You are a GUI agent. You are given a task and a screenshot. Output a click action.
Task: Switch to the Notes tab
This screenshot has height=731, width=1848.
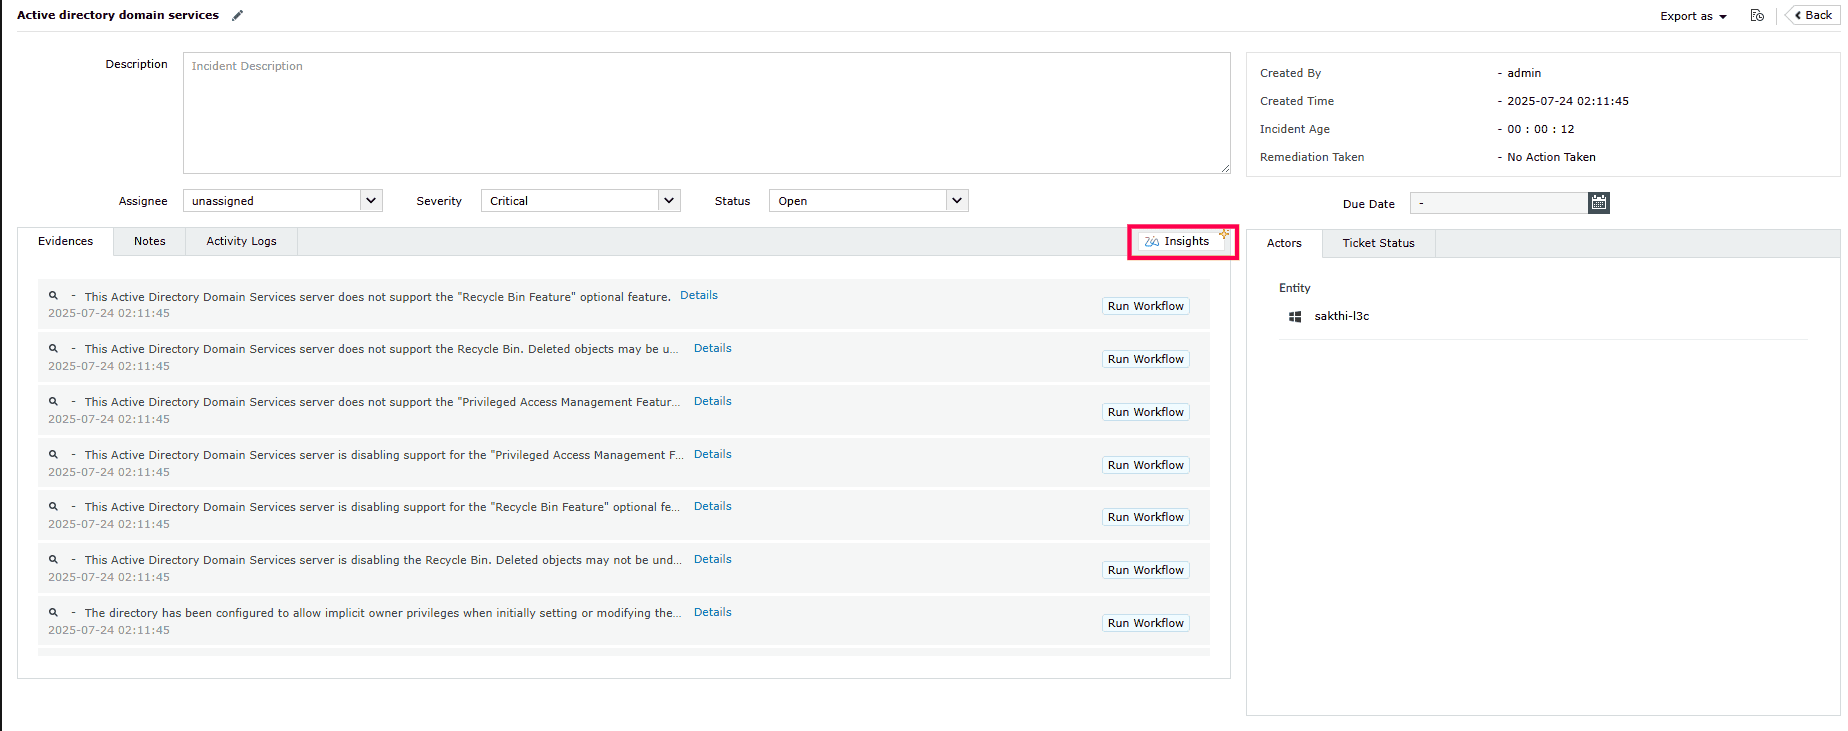[150, 241]
